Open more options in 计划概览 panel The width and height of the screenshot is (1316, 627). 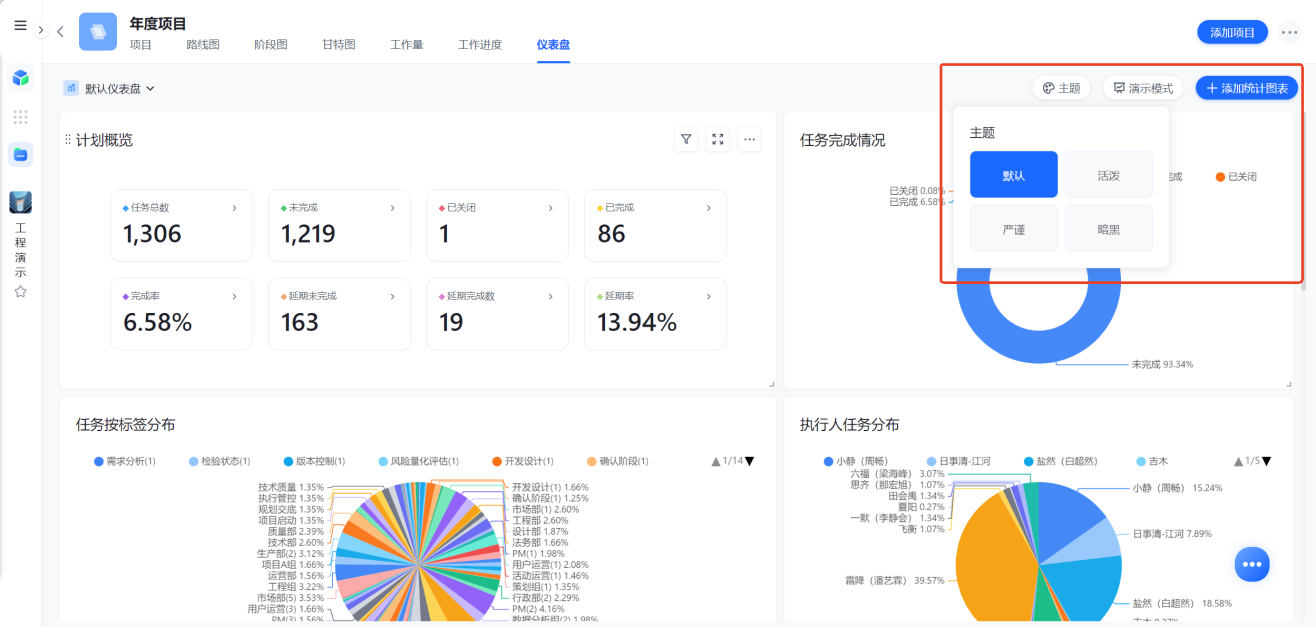(750, 140)
